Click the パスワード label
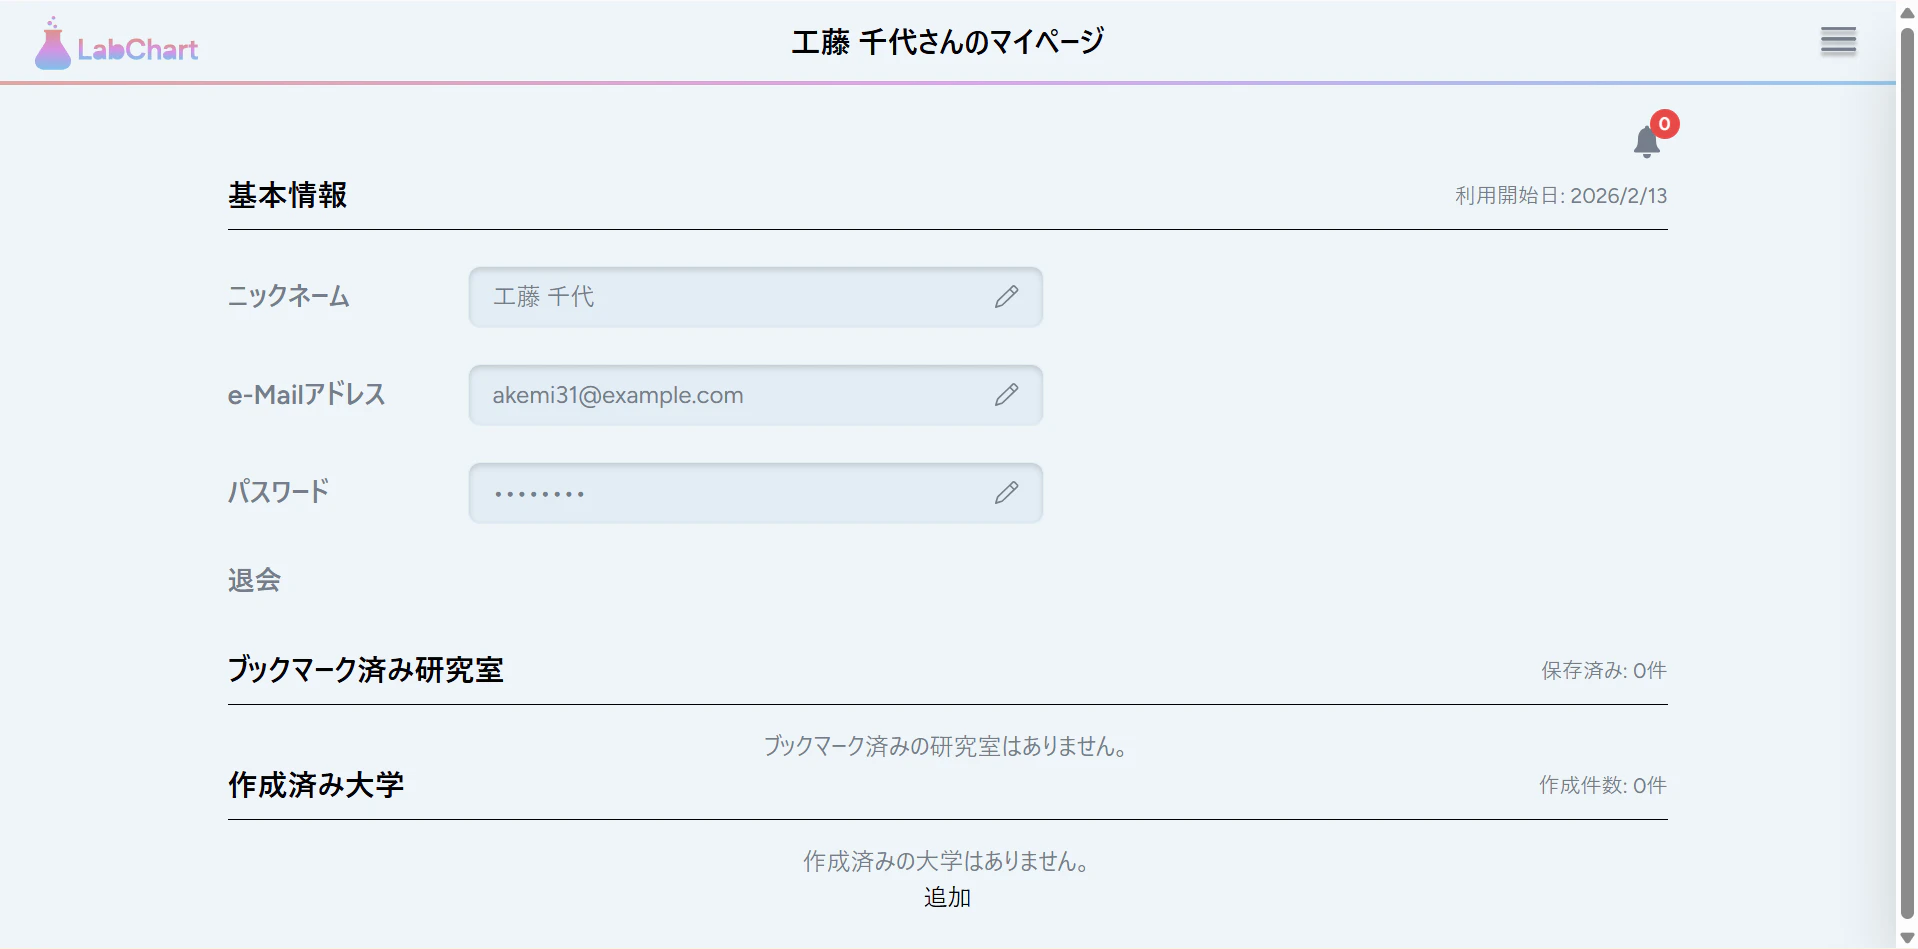The height and width of the screenshot is (949, 1918). click(x=278, y=492)
